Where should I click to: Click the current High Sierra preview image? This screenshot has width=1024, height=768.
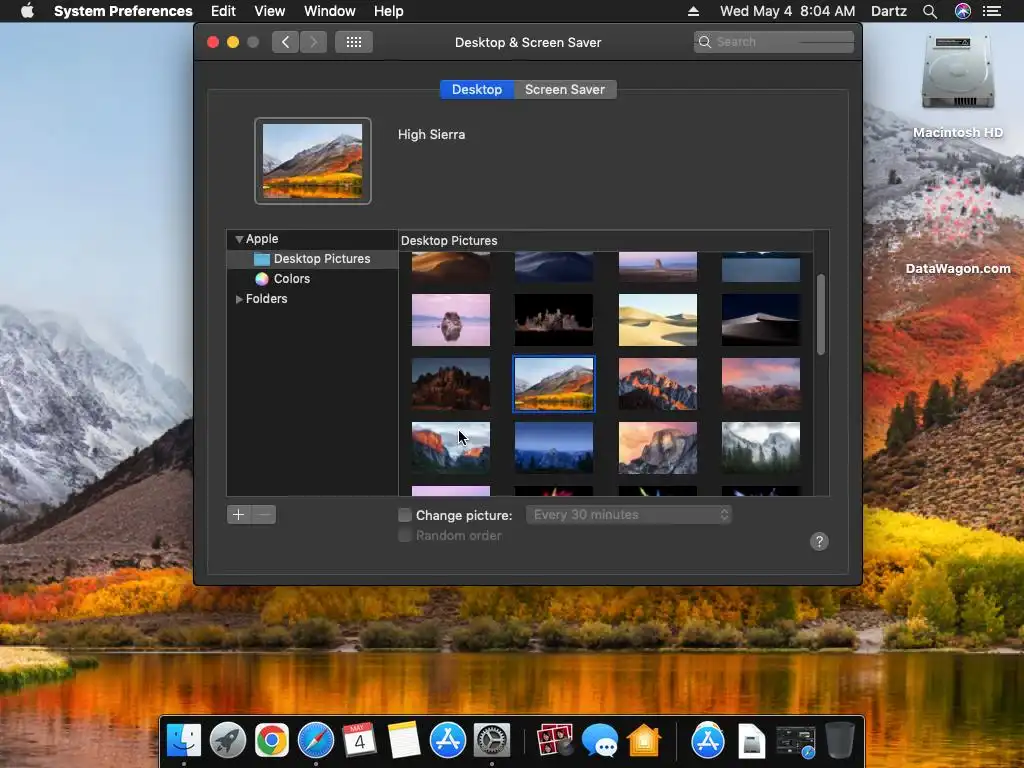(313, 161)
